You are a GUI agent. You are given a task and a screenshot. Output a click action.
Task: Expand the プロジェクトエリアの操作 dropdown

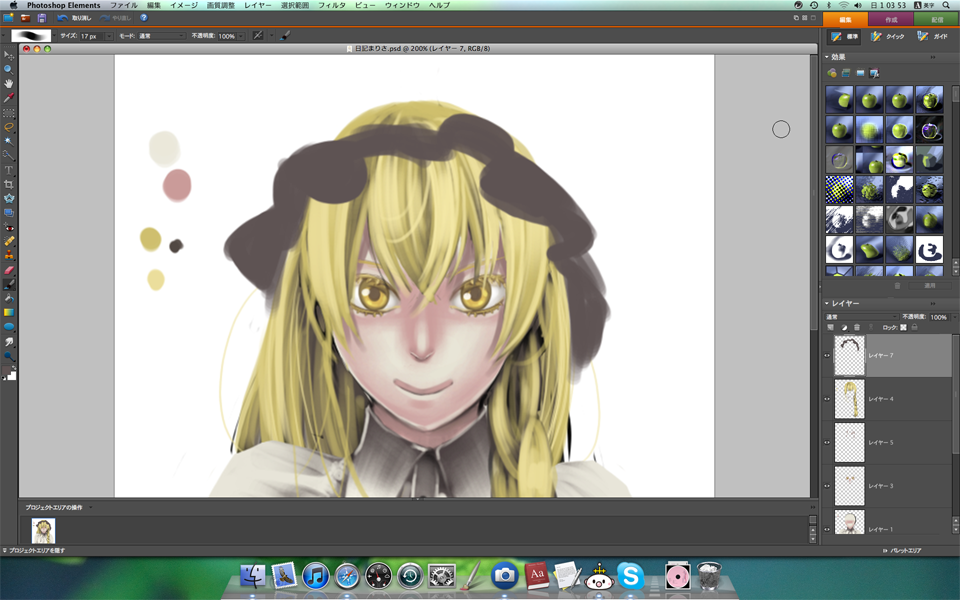[x=91, y=508]
